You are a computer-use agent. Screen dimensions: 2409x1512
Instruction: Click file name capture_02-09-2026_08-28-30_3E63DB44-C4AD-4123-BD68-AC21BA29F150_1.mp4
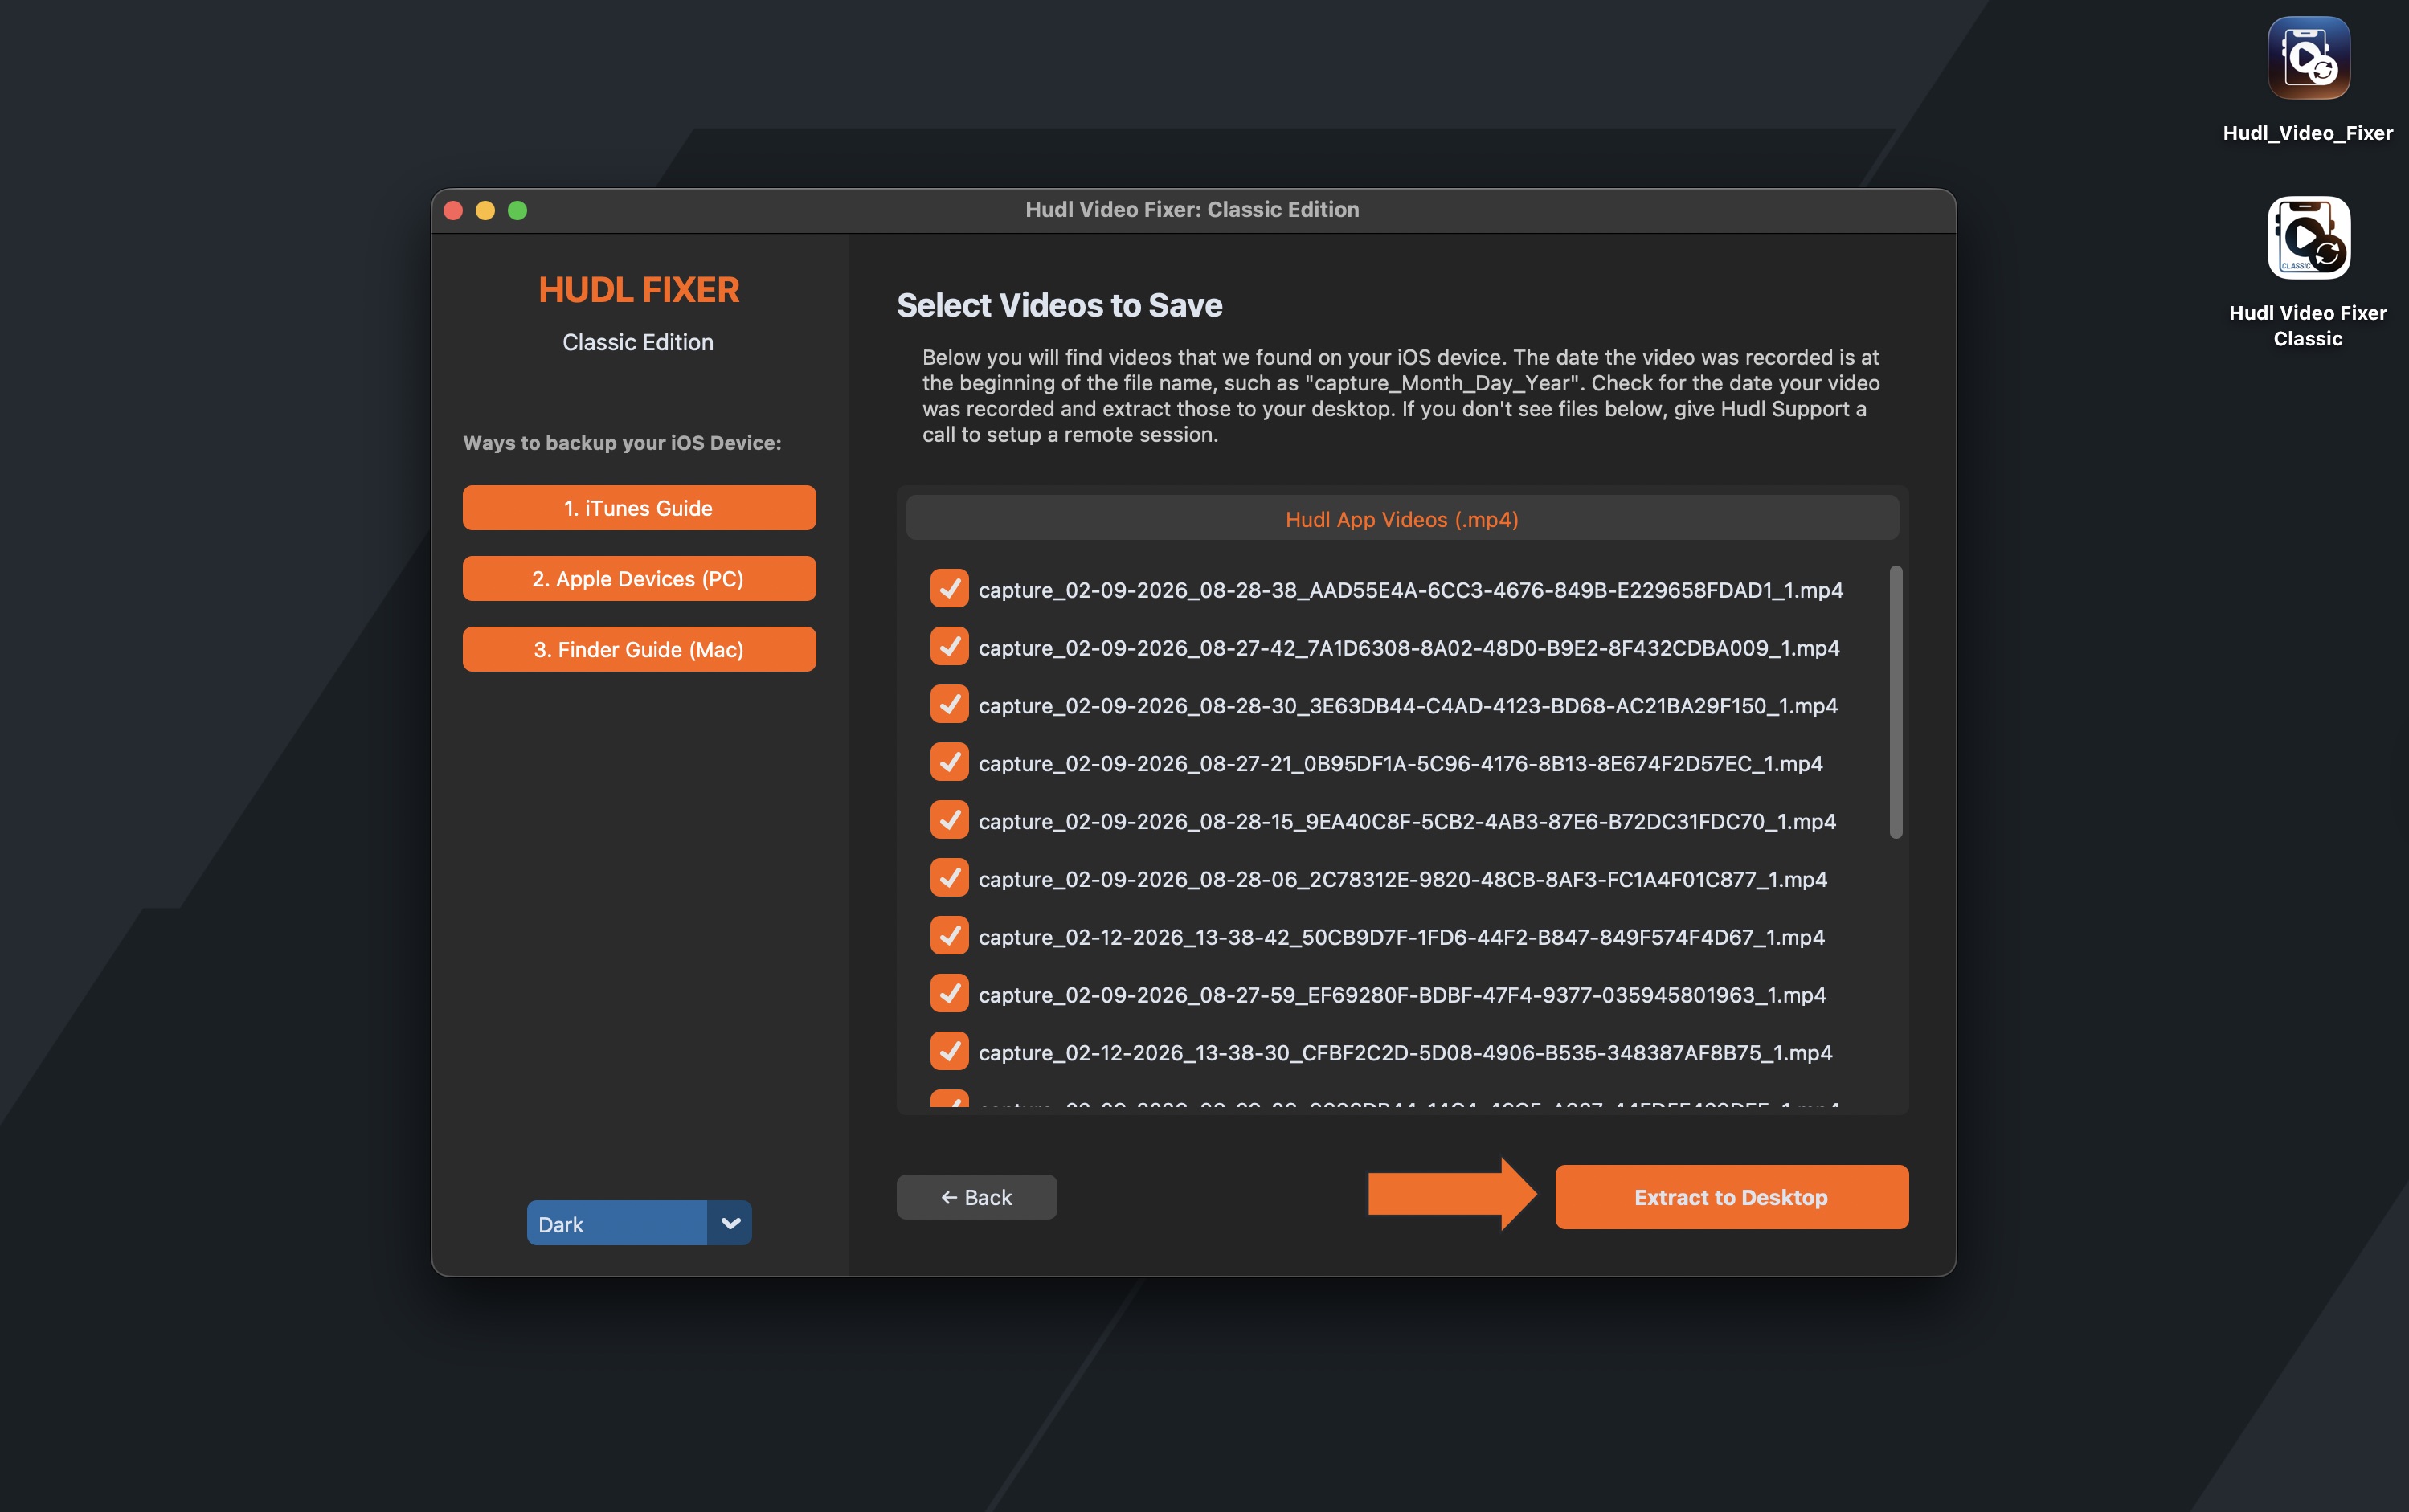point(1408,706)
